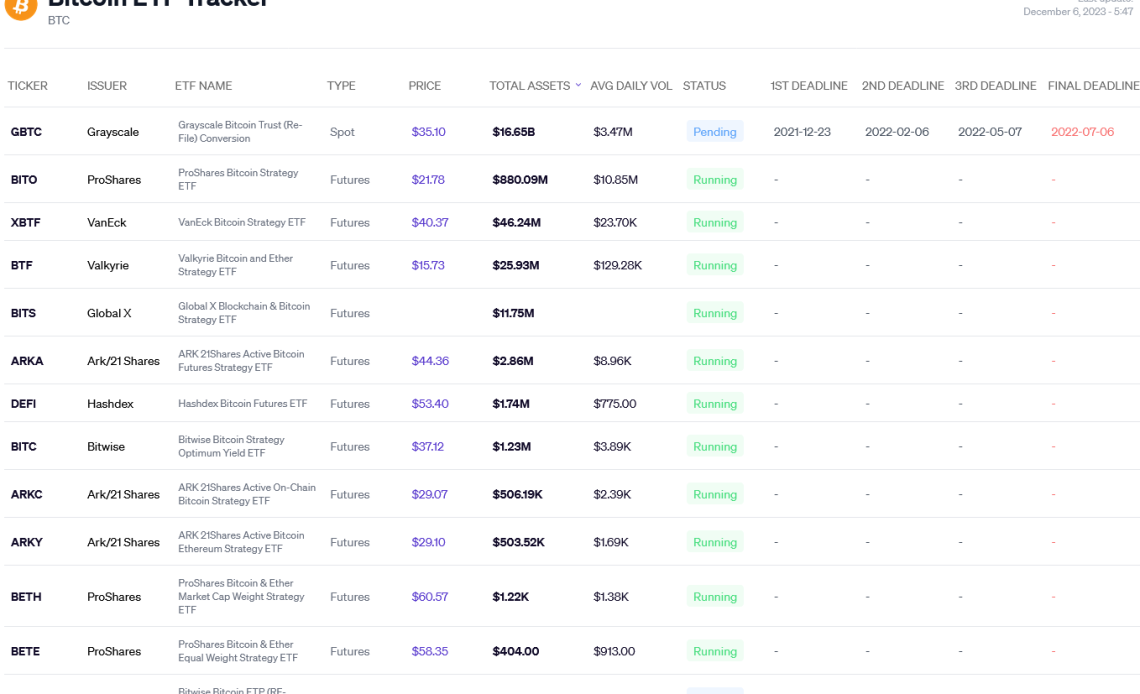Open XBTF price link $40.37
This screenshot has width=1140, height=694.
pos(430,222)
